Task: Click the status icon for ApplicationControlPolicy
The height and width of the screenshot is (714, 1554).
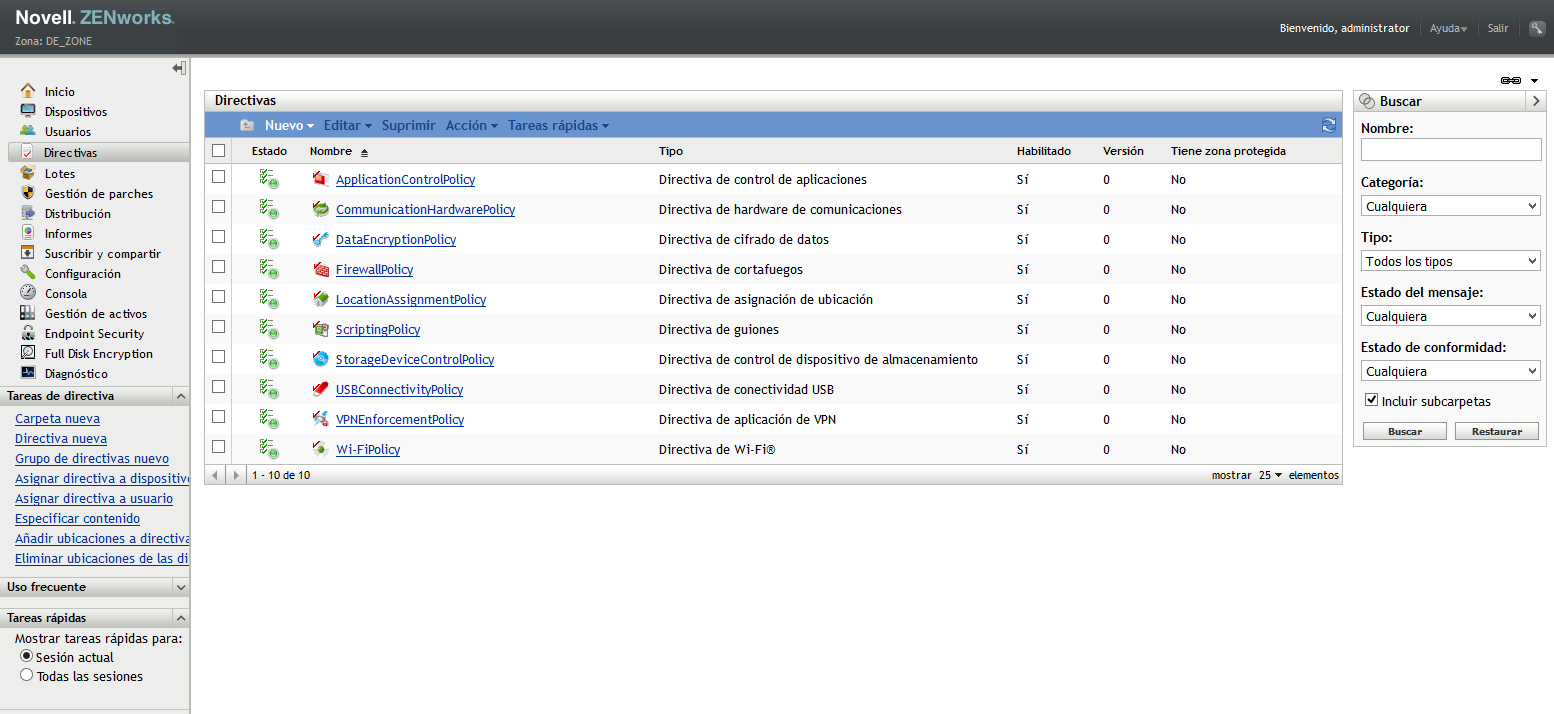Action: 269,179
